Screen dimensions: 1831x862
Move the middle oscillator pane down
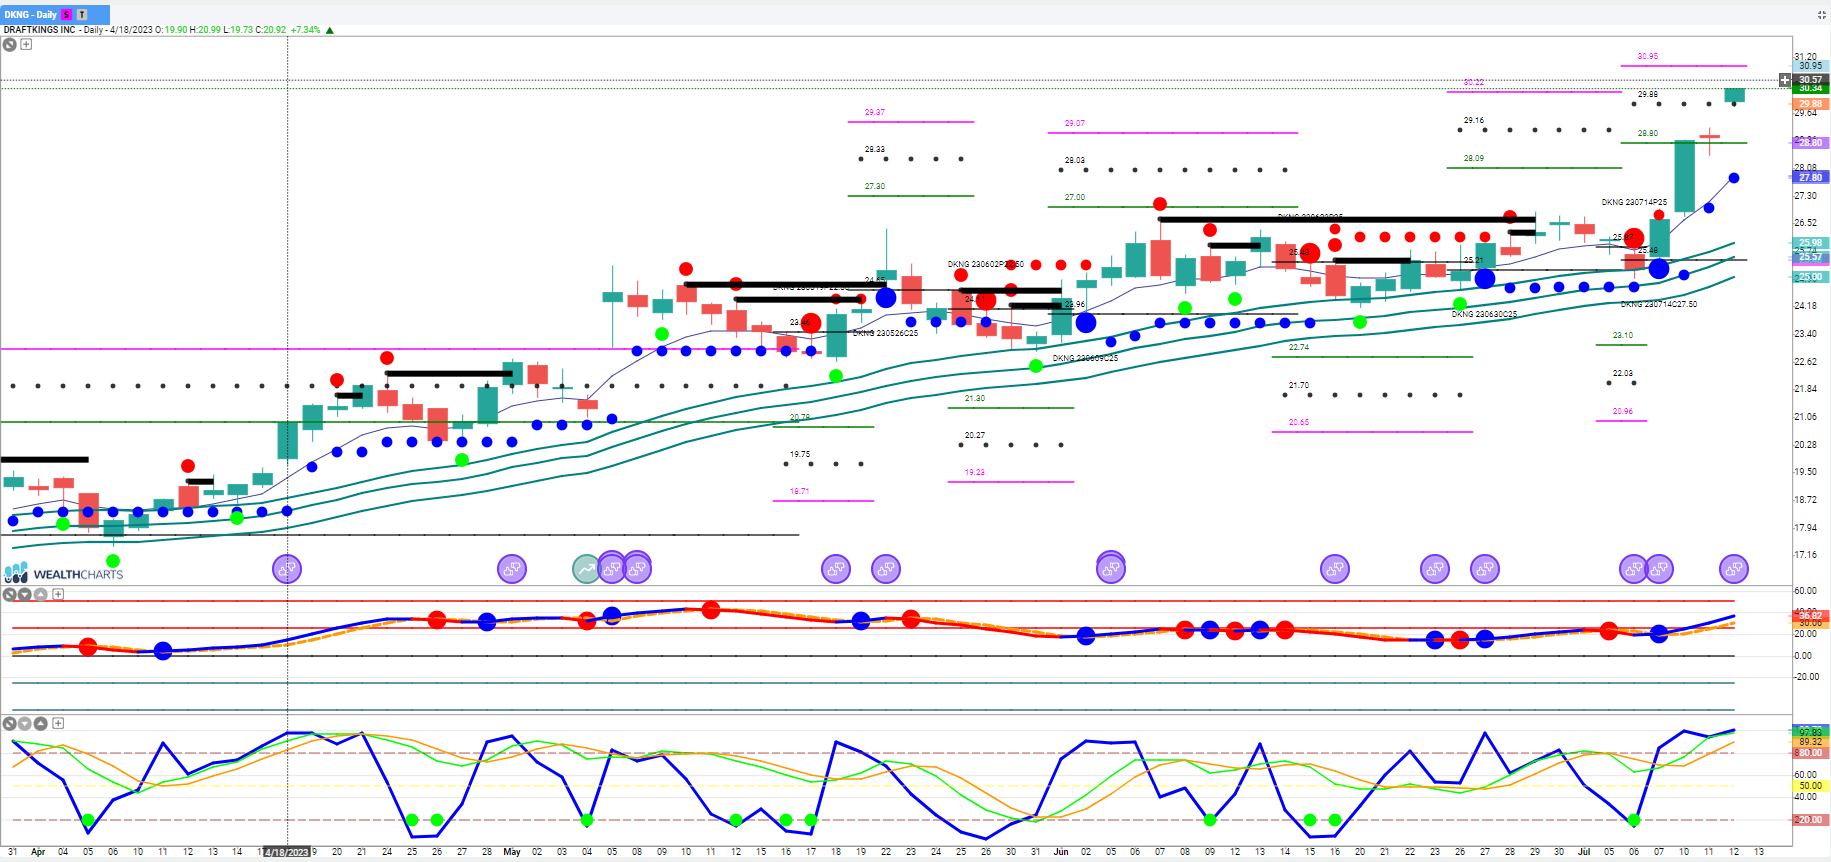[x=25, y=594]
